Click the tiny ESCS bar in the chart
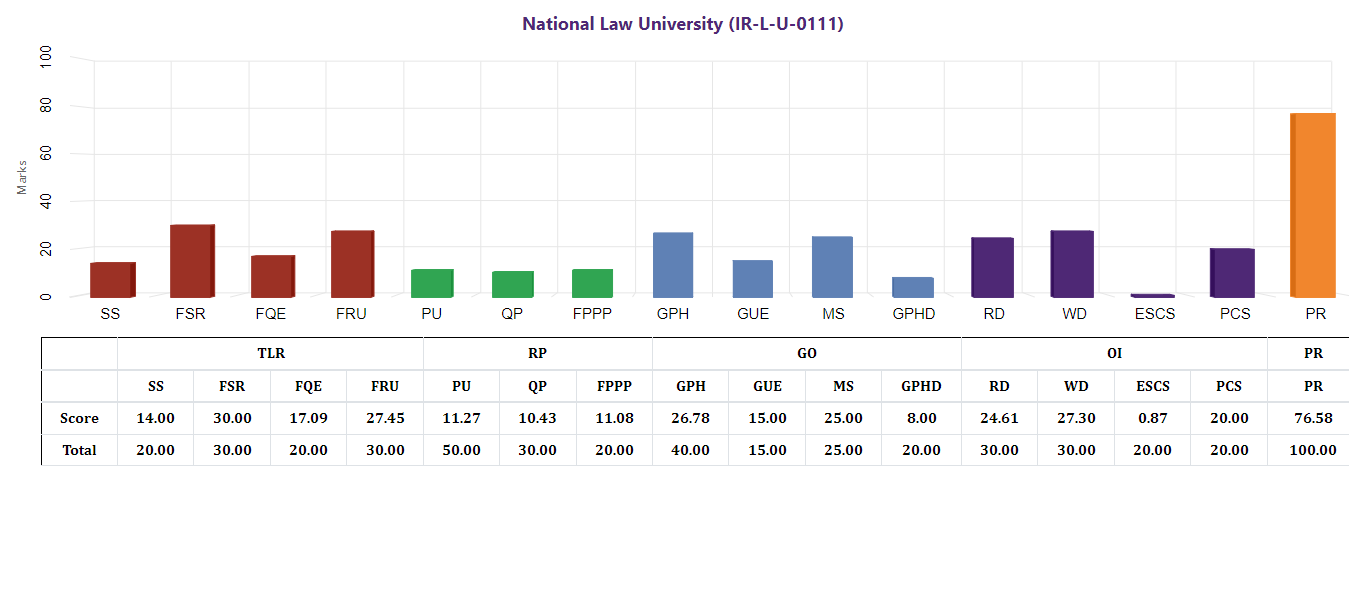 (x=1152, y=295)
